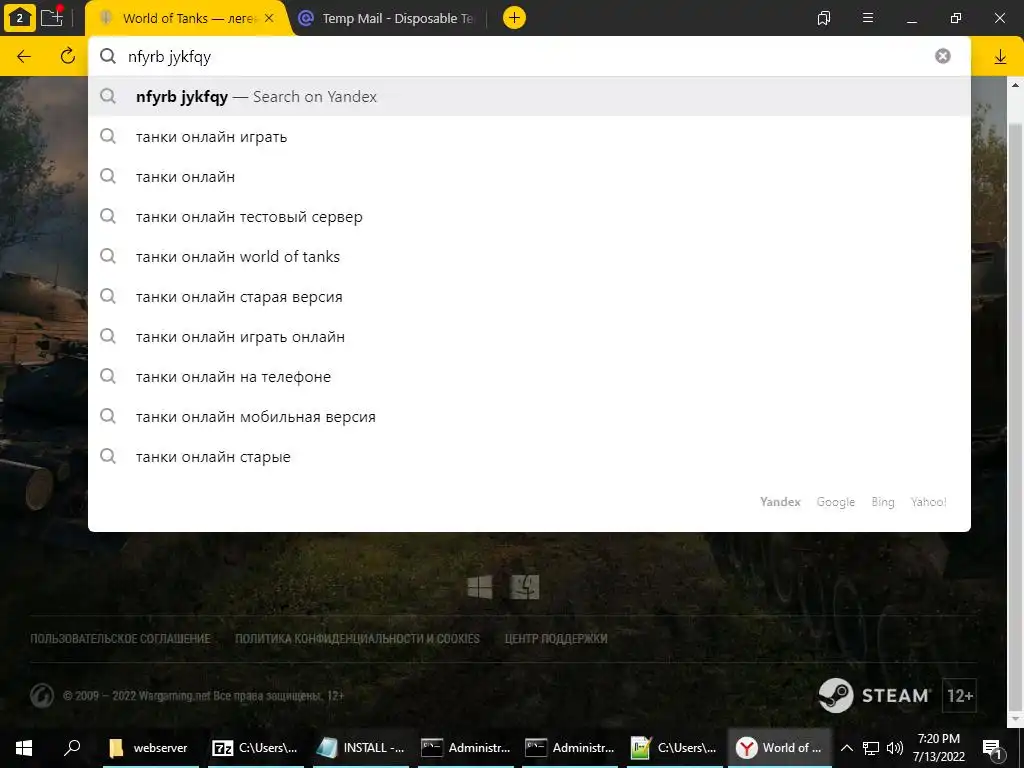Viewport: 1024px width, 768px height.
Task: Open the second Administrator command prompt
Action: [x=569, y=748]
